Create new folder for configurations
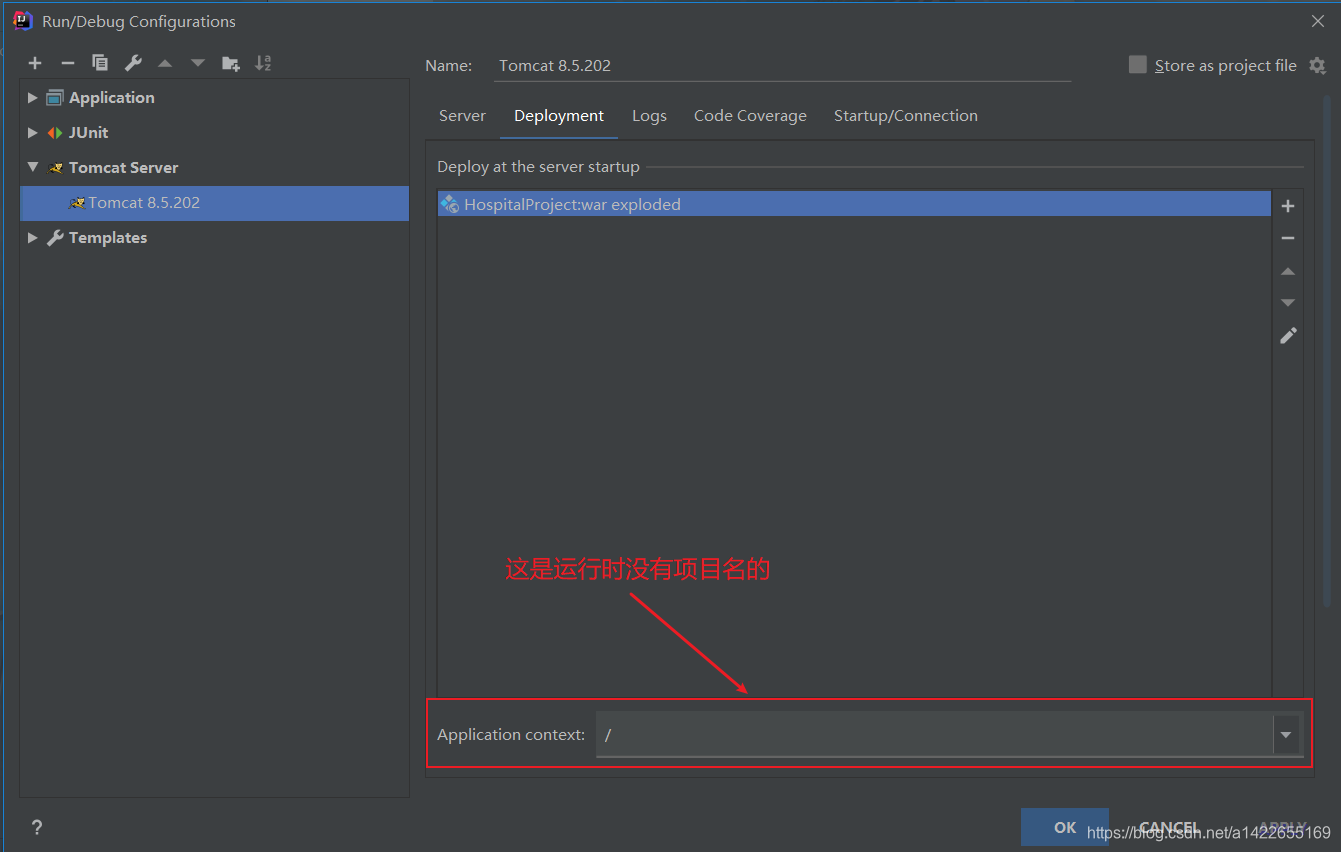 (231, 63)
